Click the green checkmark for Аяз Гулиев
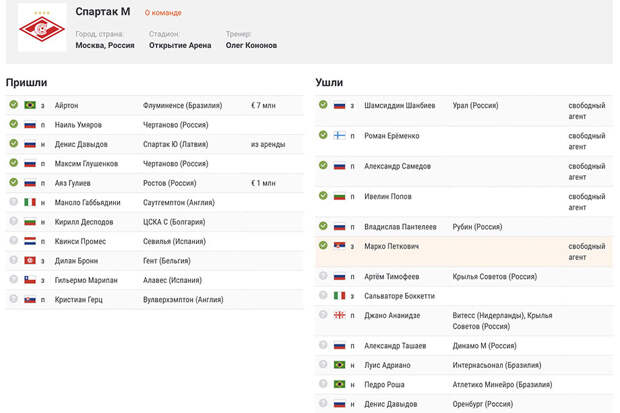Image resolution: width=620 pixels, height=413 pixels. 13,182
